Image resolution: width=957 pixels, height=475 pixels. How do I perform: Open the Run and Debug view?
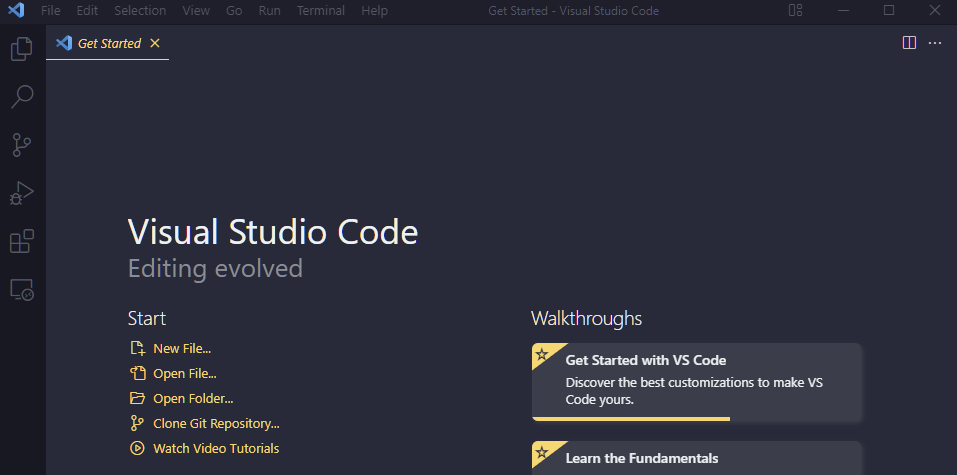(22, 194)
